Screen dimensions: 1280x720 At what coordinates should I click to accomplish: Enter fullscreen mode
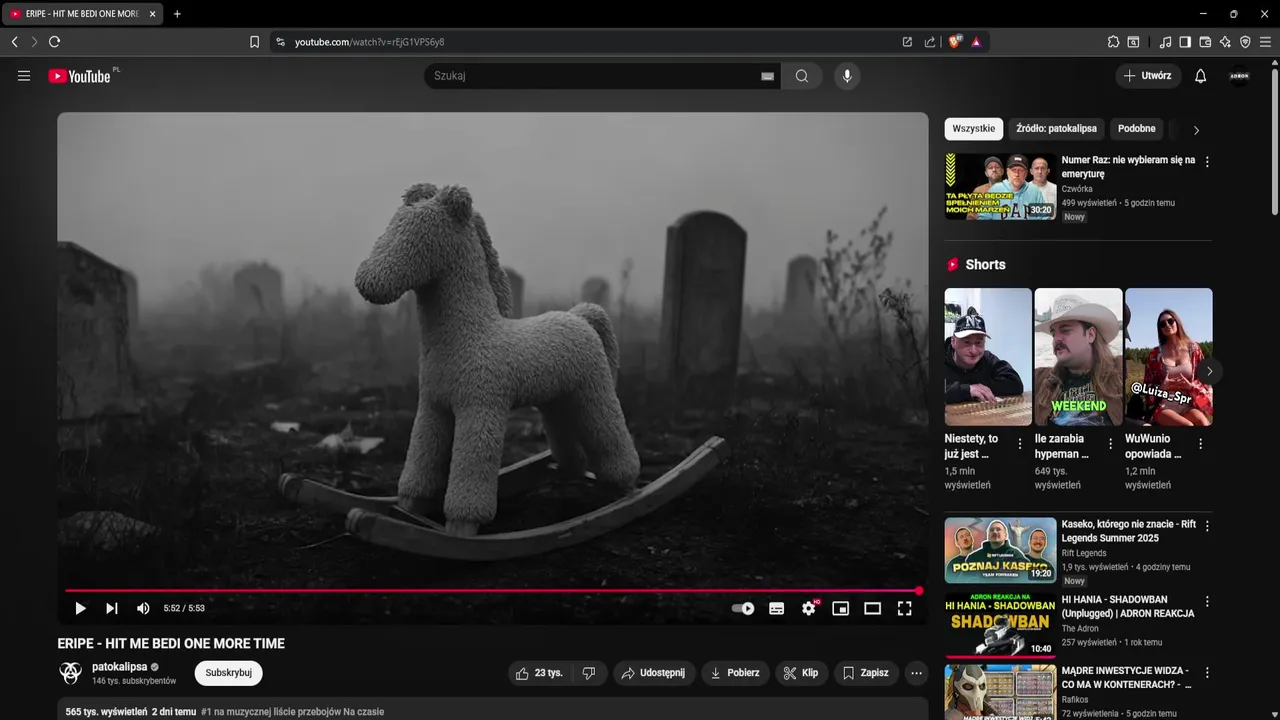(905, 608)
